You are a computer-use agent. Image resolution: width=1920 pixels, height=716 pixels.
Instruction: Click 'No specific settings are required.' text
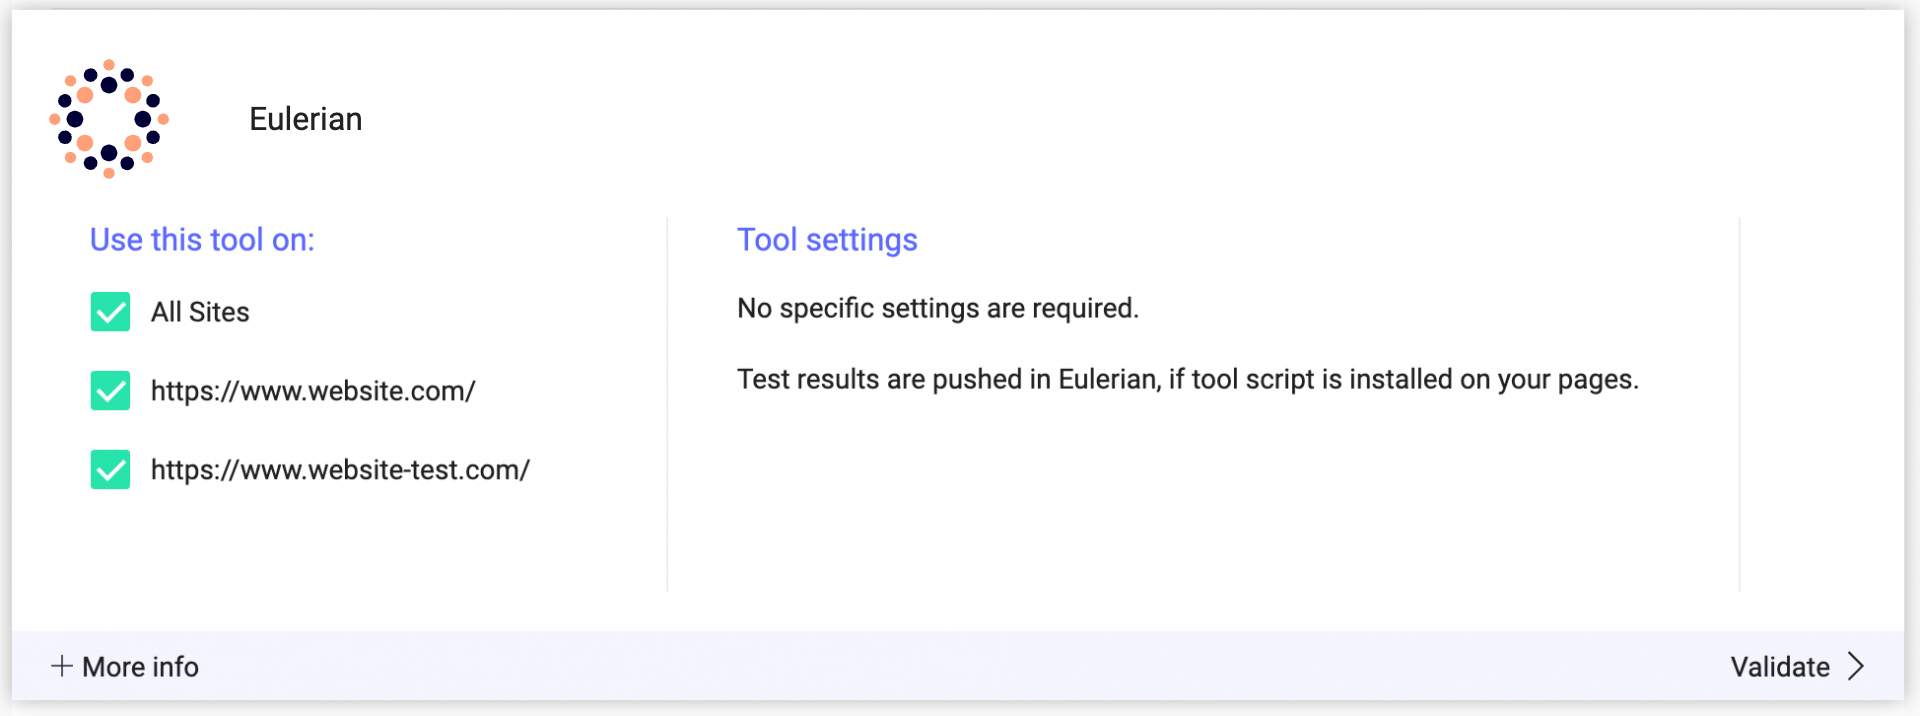[x=938, y=308]
